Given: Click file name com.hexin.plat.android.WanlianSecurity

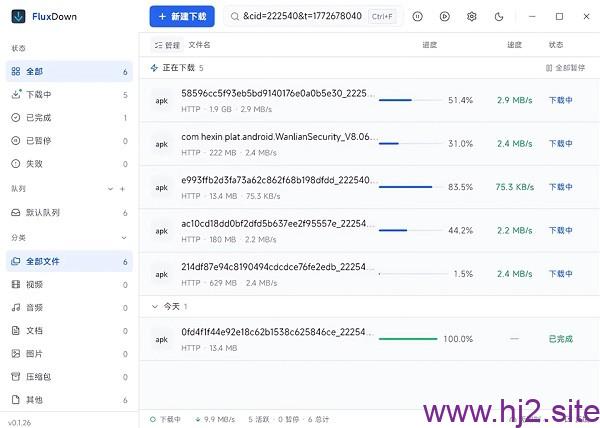Looking at the screenshot, I should pyautogui.click(x=278, y=137).
